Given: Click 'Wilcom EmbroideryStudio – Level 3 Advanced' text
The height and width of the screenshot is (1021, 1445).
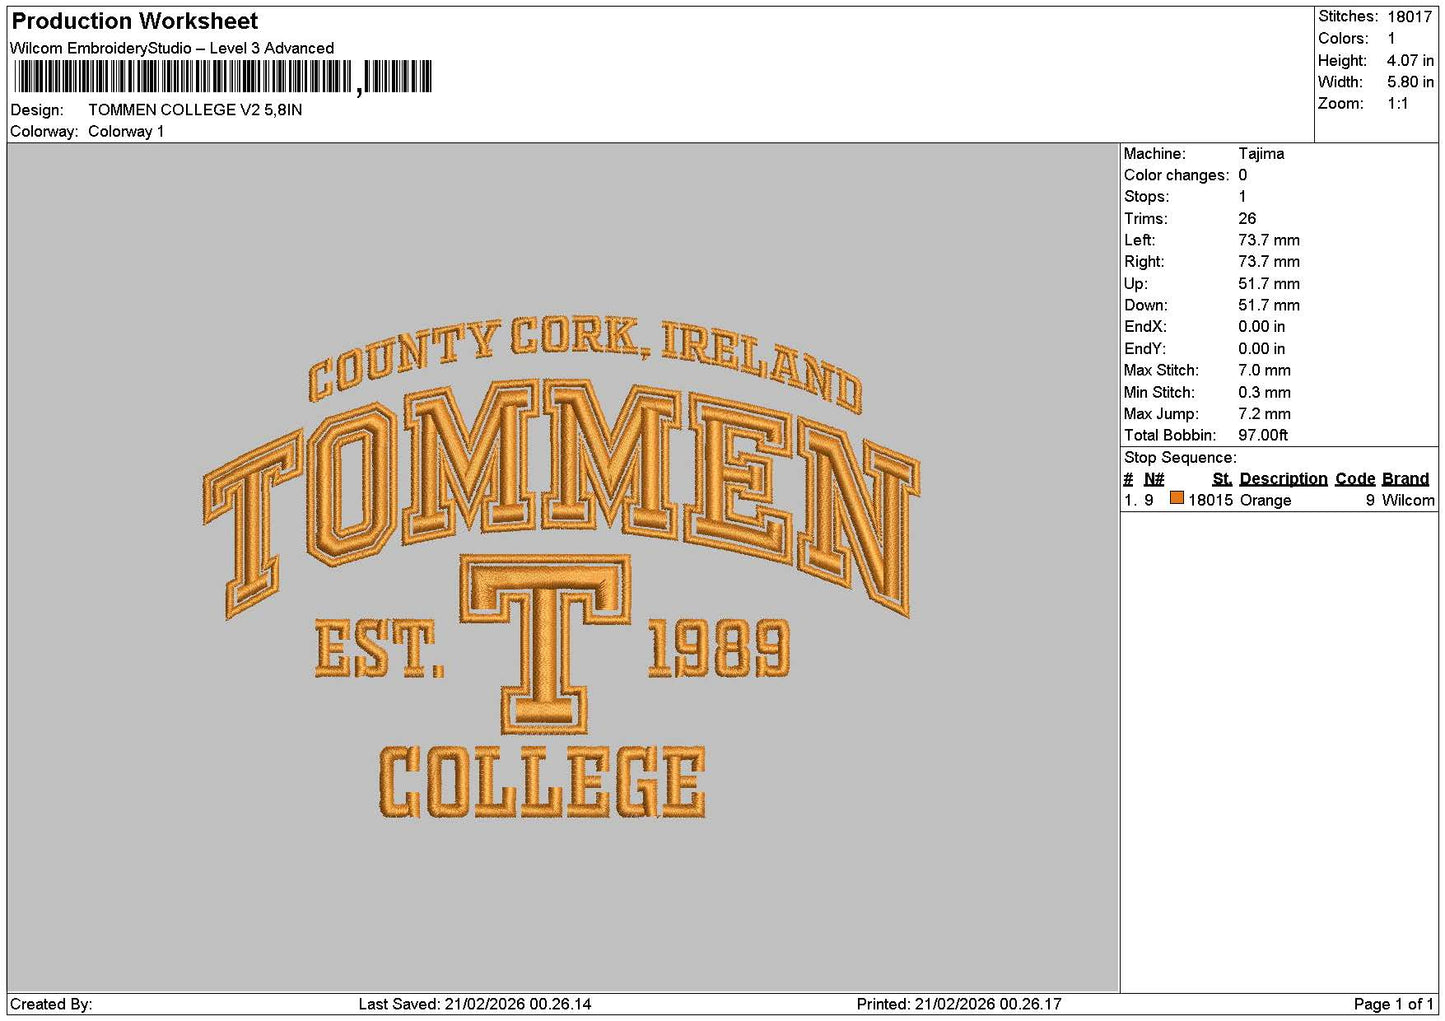Looking at the screenshot, I should pyautogui.click(x=172, y=48).
